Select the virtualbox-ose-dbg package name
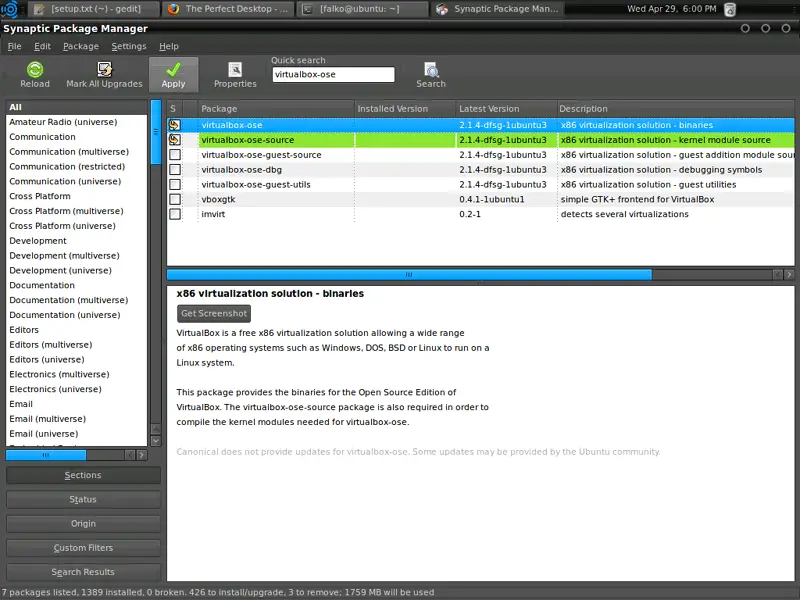 242,169
